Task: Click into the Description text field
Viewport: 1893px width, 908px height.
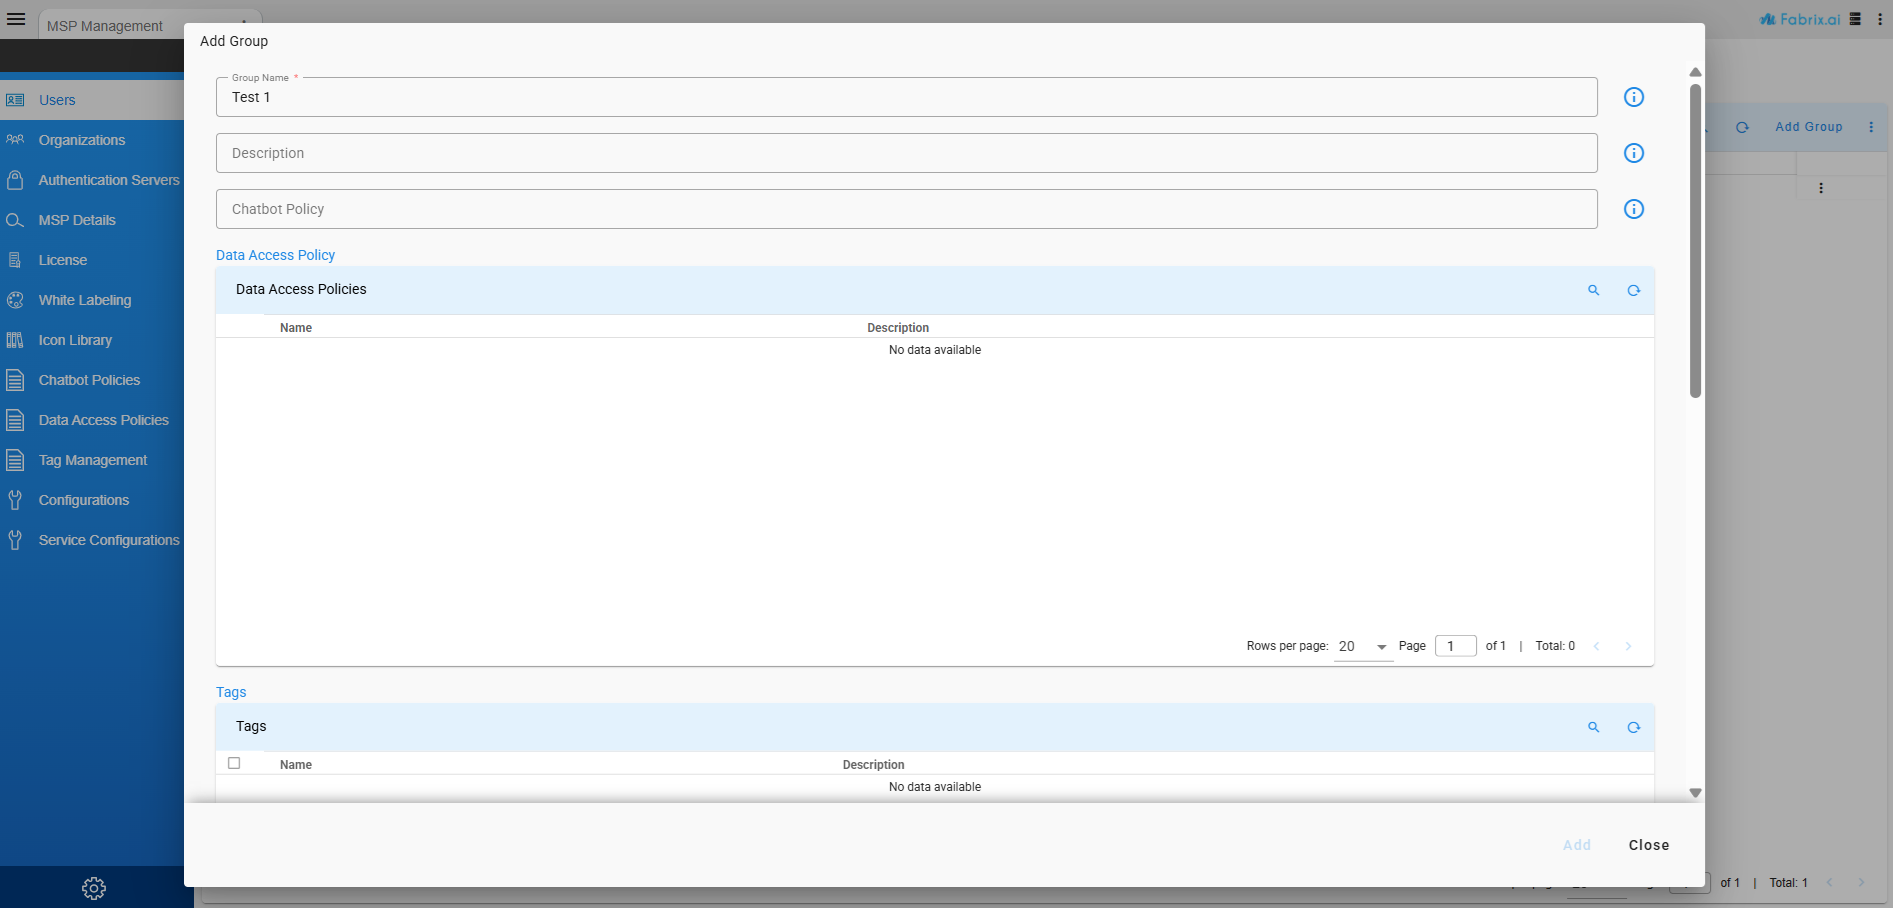Action: pos(906,153)
